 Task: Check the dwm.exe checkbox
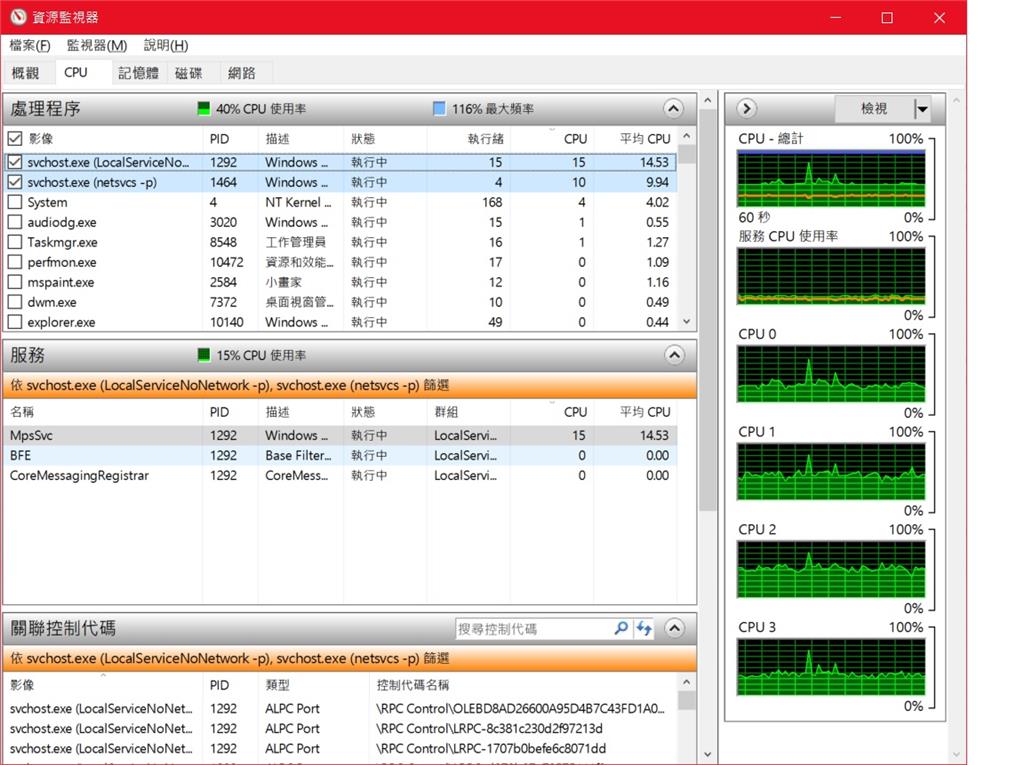15,302
